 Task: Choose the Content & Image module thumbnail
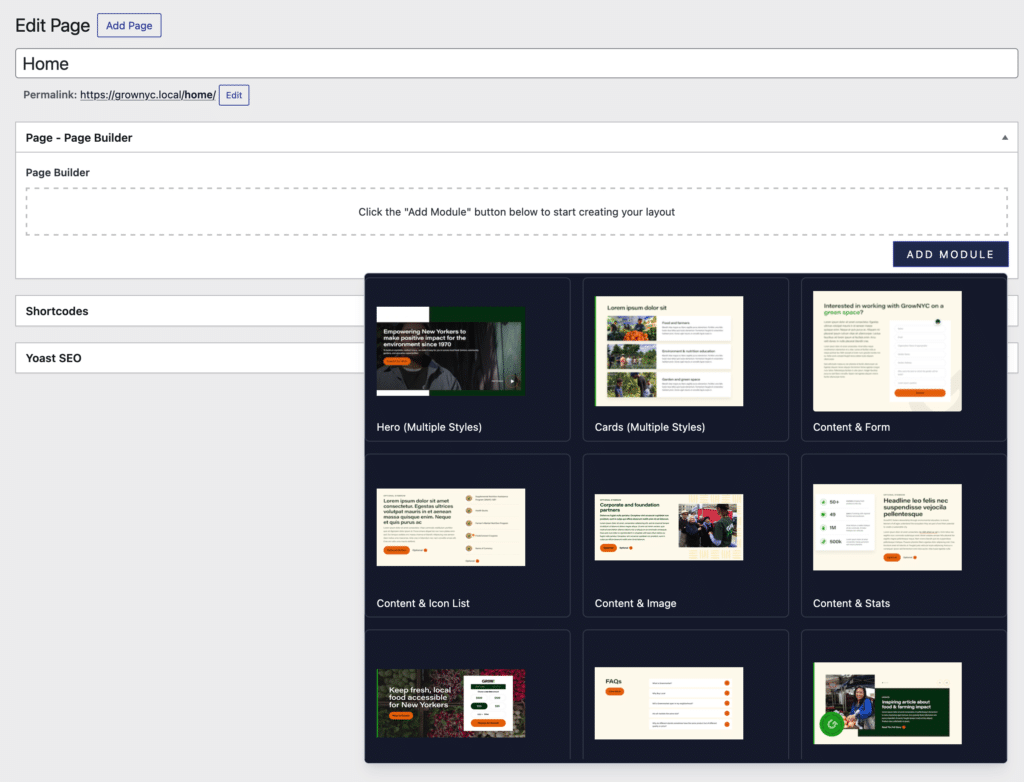(x=669, y=527)
